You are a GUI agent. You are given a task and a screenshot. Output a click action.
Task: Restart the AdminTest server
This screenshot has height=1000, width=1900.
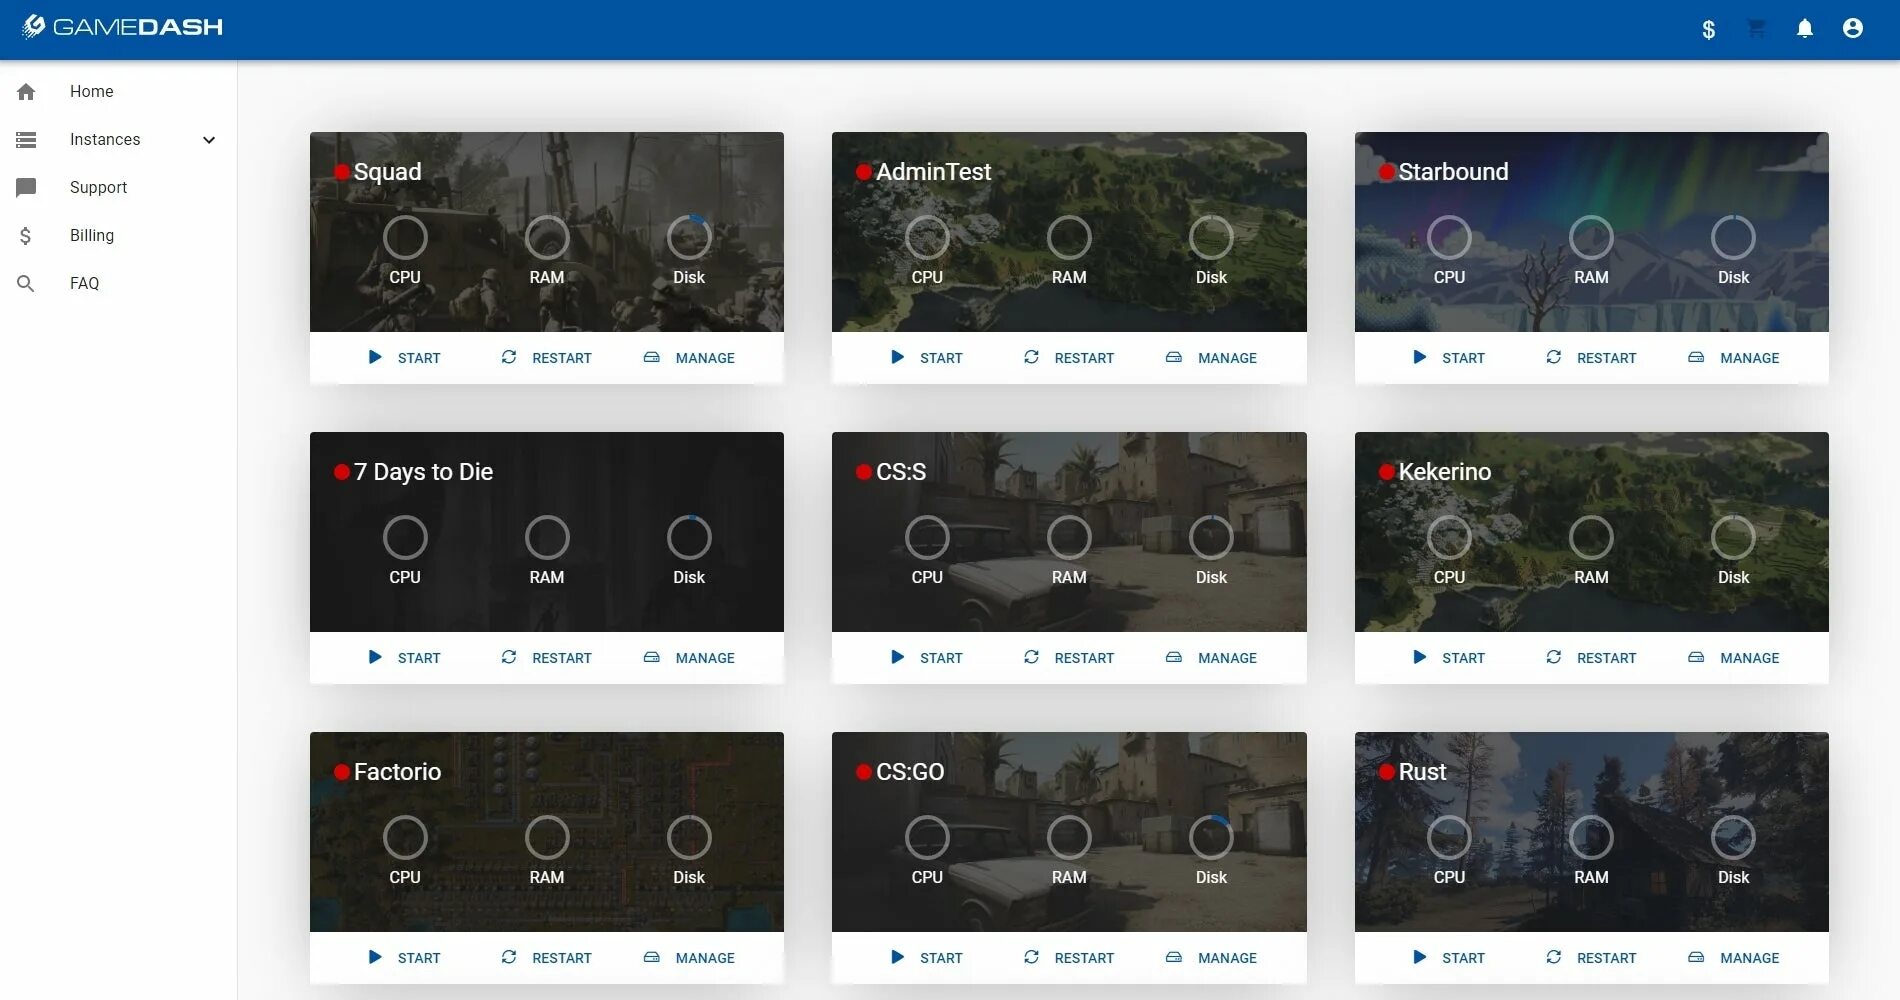click(x=1069, y=358)
